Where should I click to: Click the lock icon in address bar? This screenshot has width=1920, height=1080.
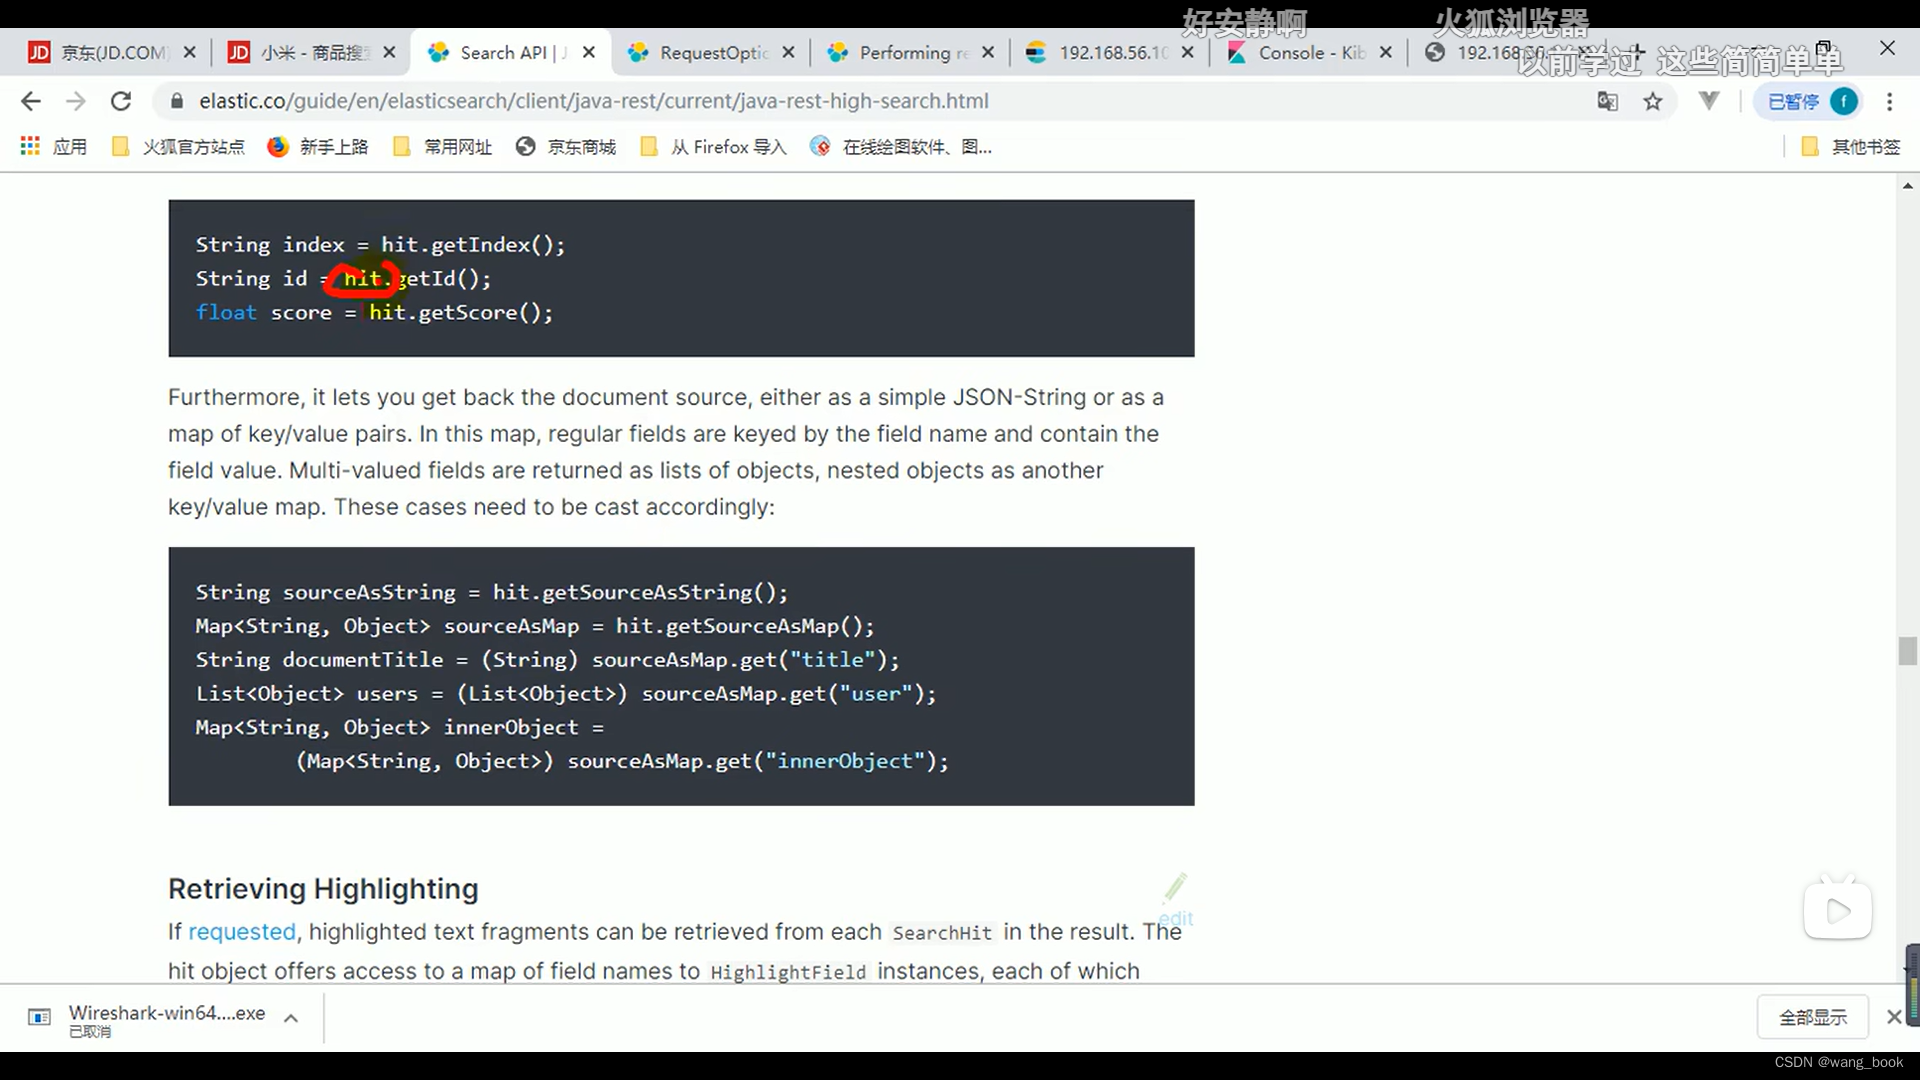tap(177, 101)
